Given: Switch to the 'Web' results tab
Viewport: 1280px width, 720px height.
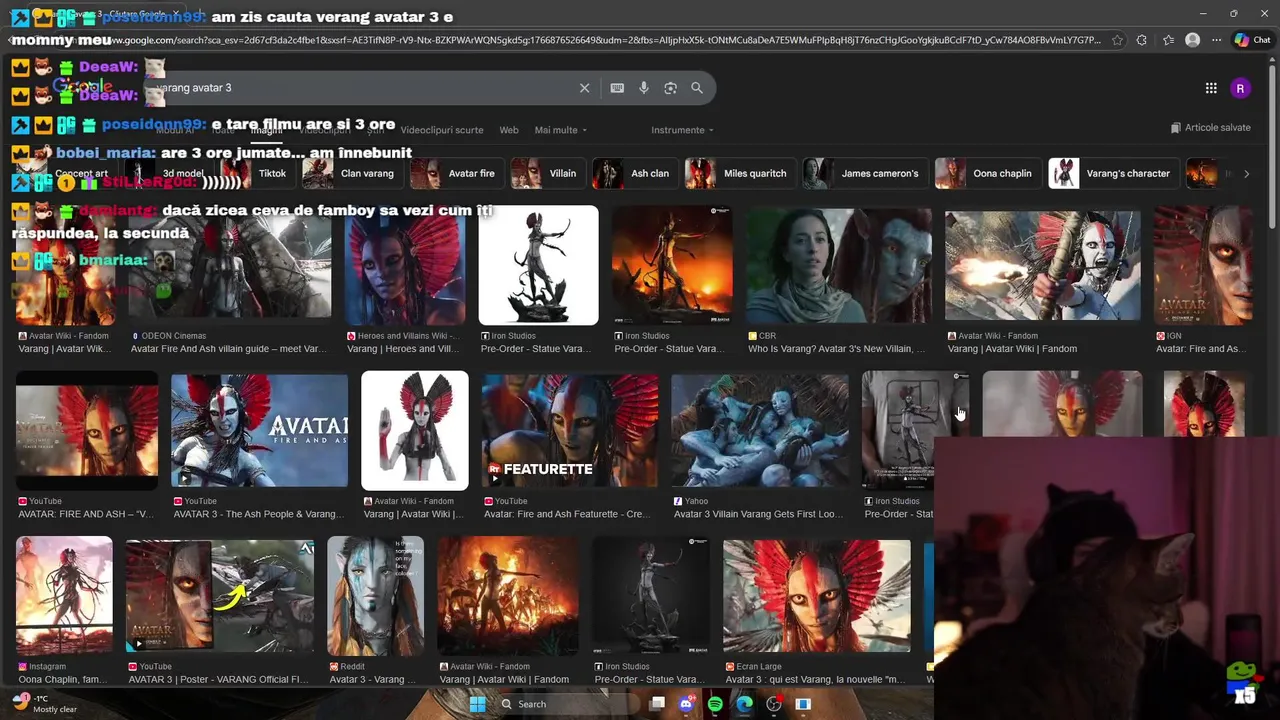Looking at the screenshot, I should [x=509, y=130].
